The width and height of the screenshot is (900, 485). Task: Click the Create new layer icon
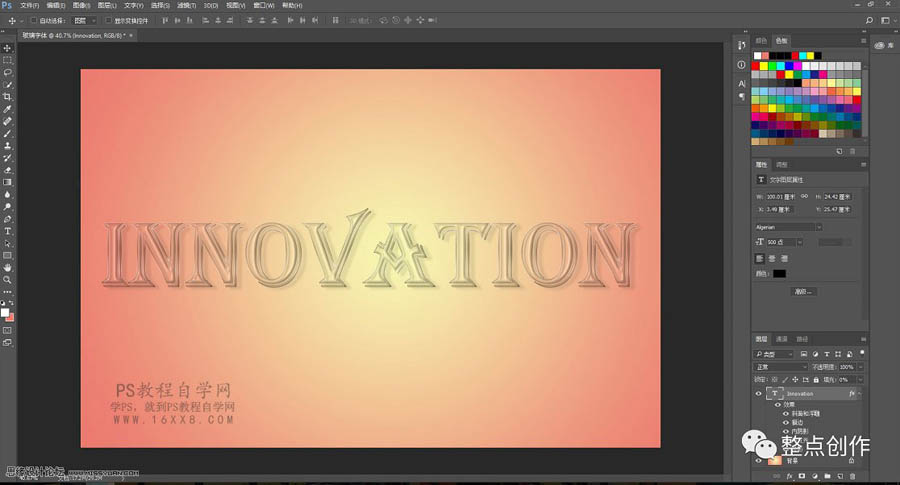click(840, 476)
